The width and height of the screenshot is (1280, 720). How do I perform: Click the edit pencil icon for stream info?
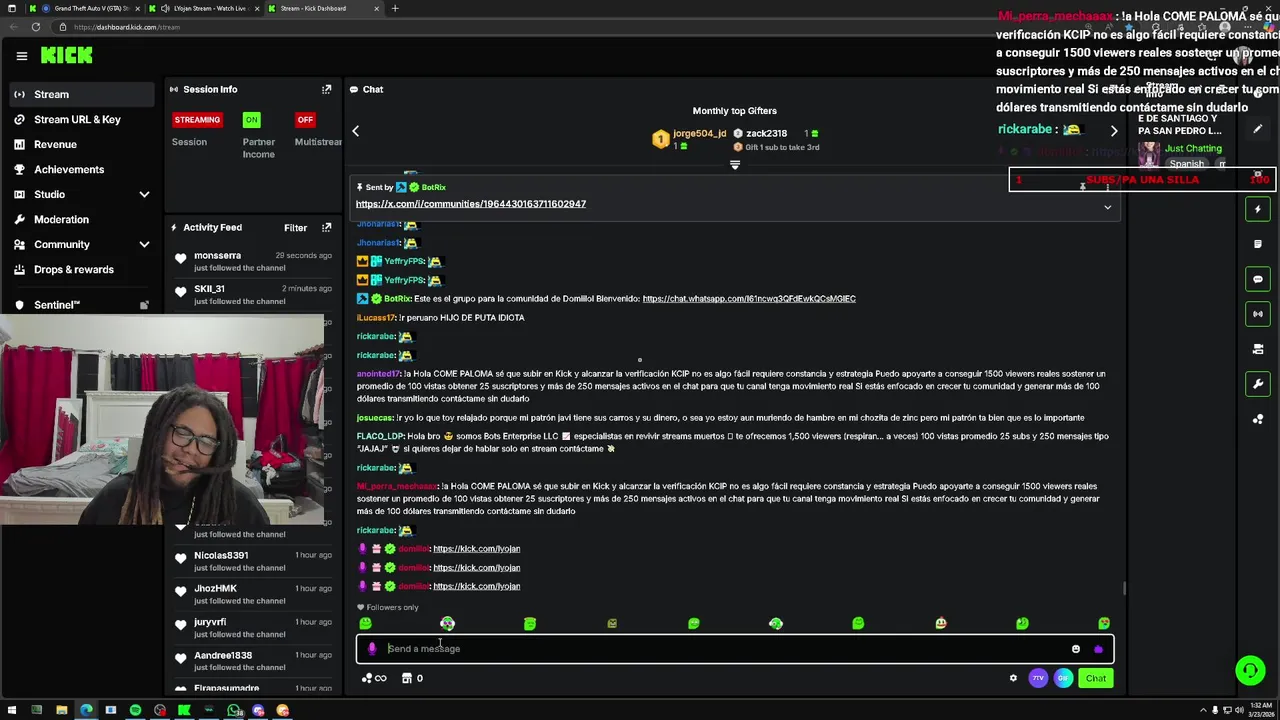click(x=1258, y=129)
